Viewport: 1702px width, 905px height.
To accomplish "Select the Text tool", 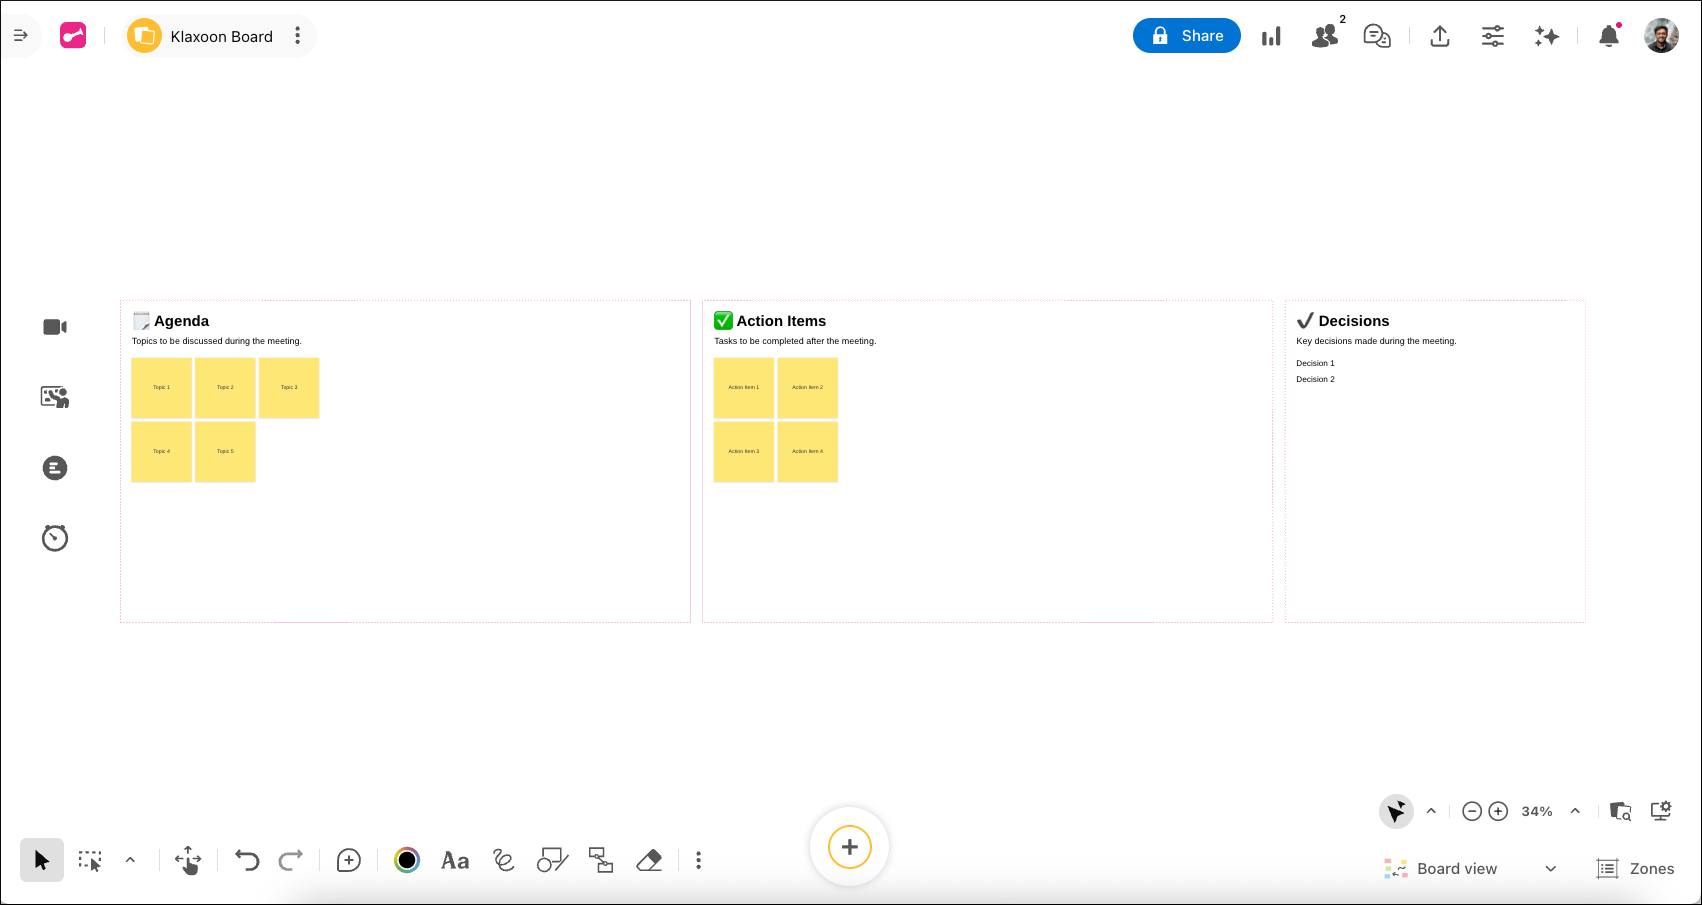I will (455, 859).
